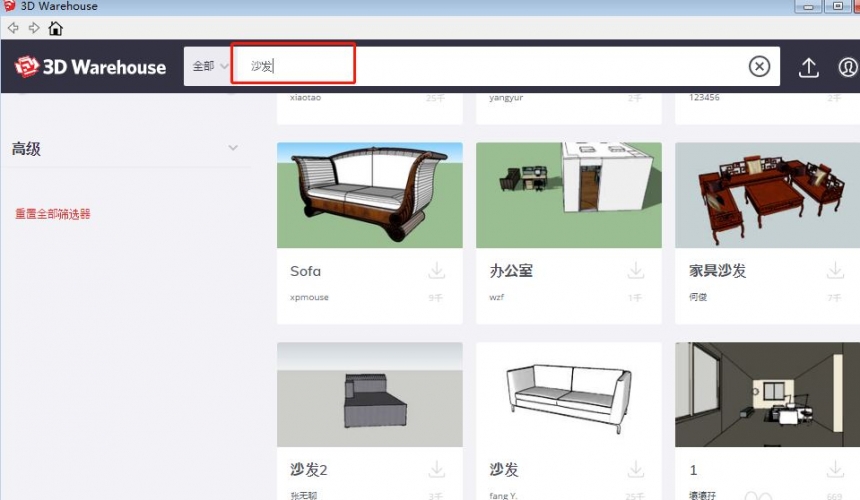Download the 办公室 model
Viewport: 860px width, 500px height.
pos(636,270)
